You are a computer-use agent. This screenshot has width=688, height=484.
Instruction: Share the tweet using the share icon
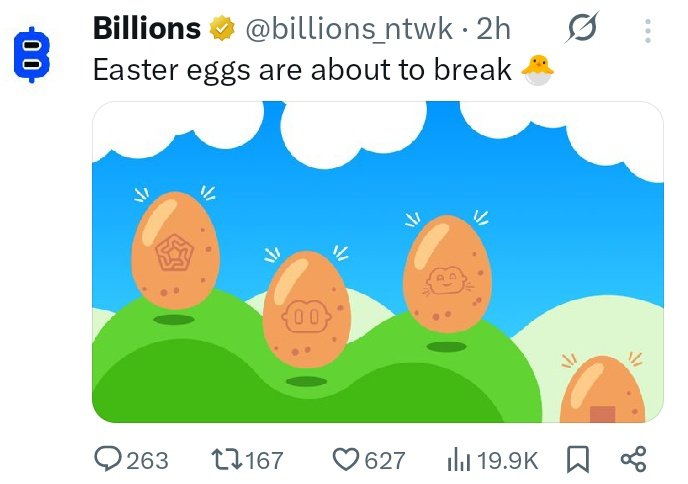(634, 459)
